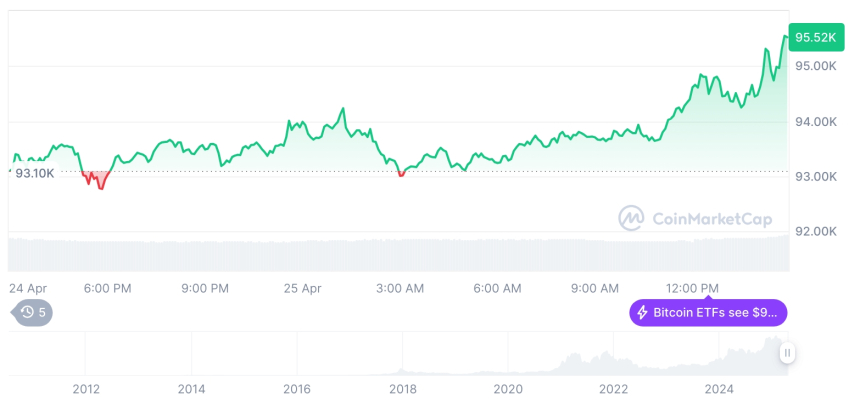The image size is (860, 401).
Task: Click the 95.00K price axis label
Action: (x=815, y=66)
